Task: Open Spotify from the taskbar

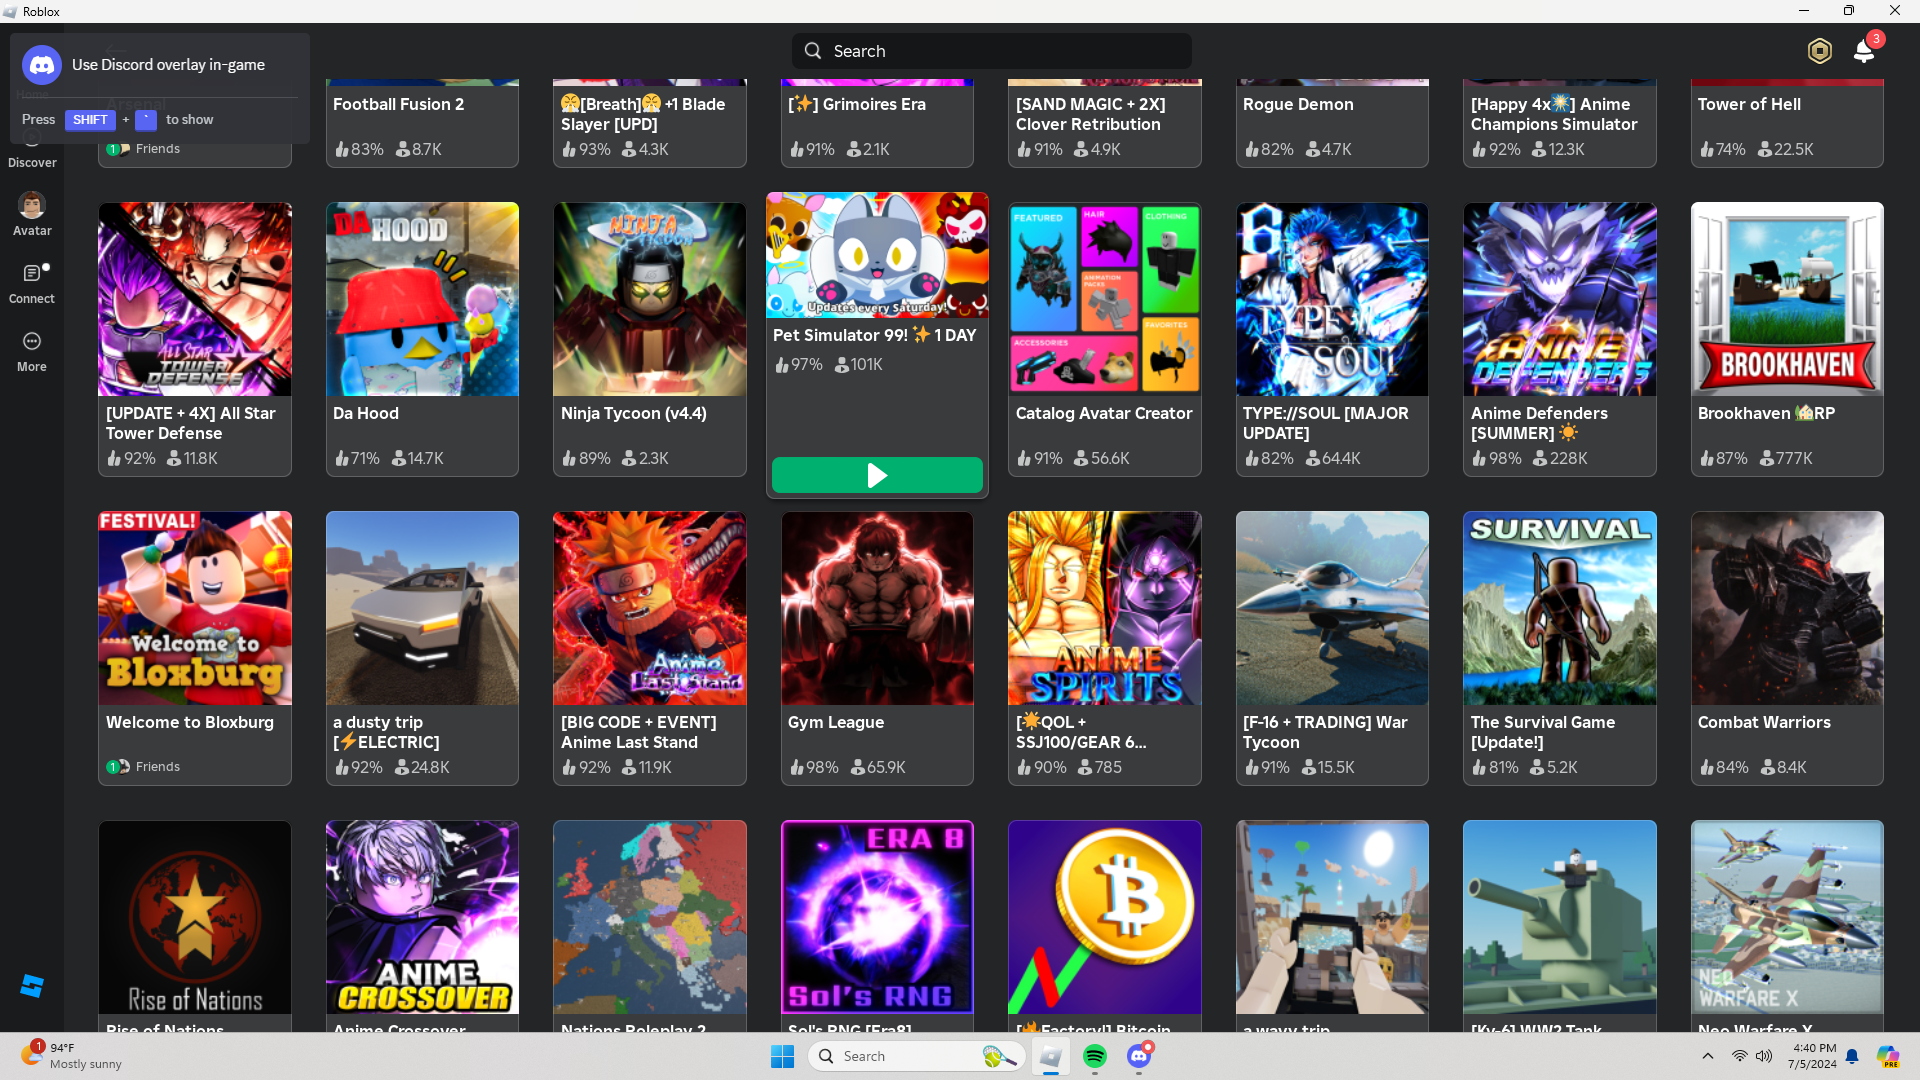Action: (x=1095, y=1056)
